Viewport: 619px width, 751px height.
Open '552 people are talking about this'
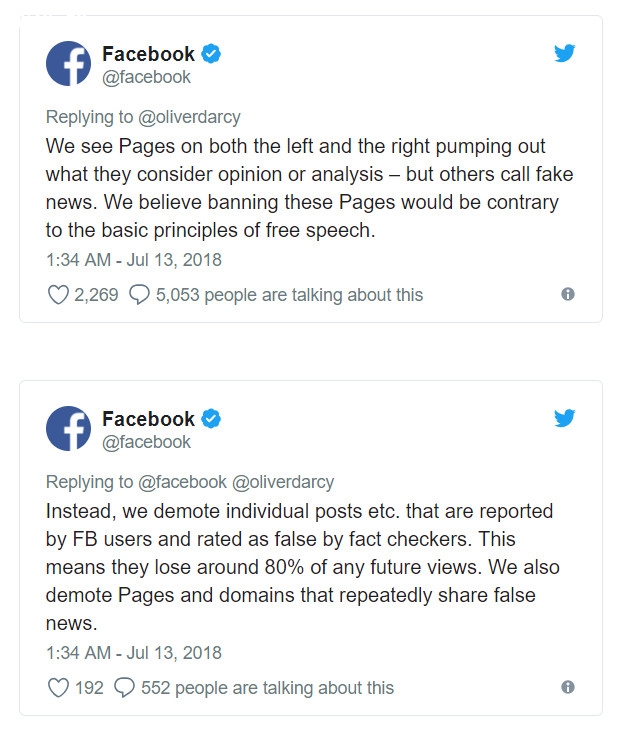267,688
